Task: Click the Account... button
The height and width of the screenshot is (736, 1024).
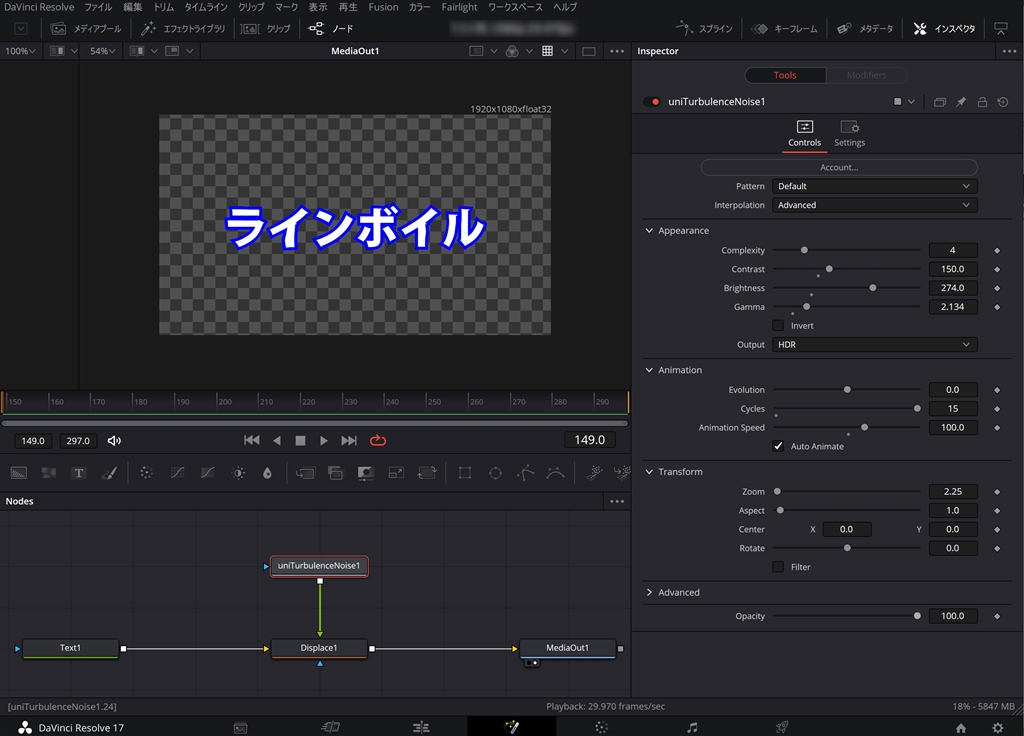Action: (x=839, y=167)
